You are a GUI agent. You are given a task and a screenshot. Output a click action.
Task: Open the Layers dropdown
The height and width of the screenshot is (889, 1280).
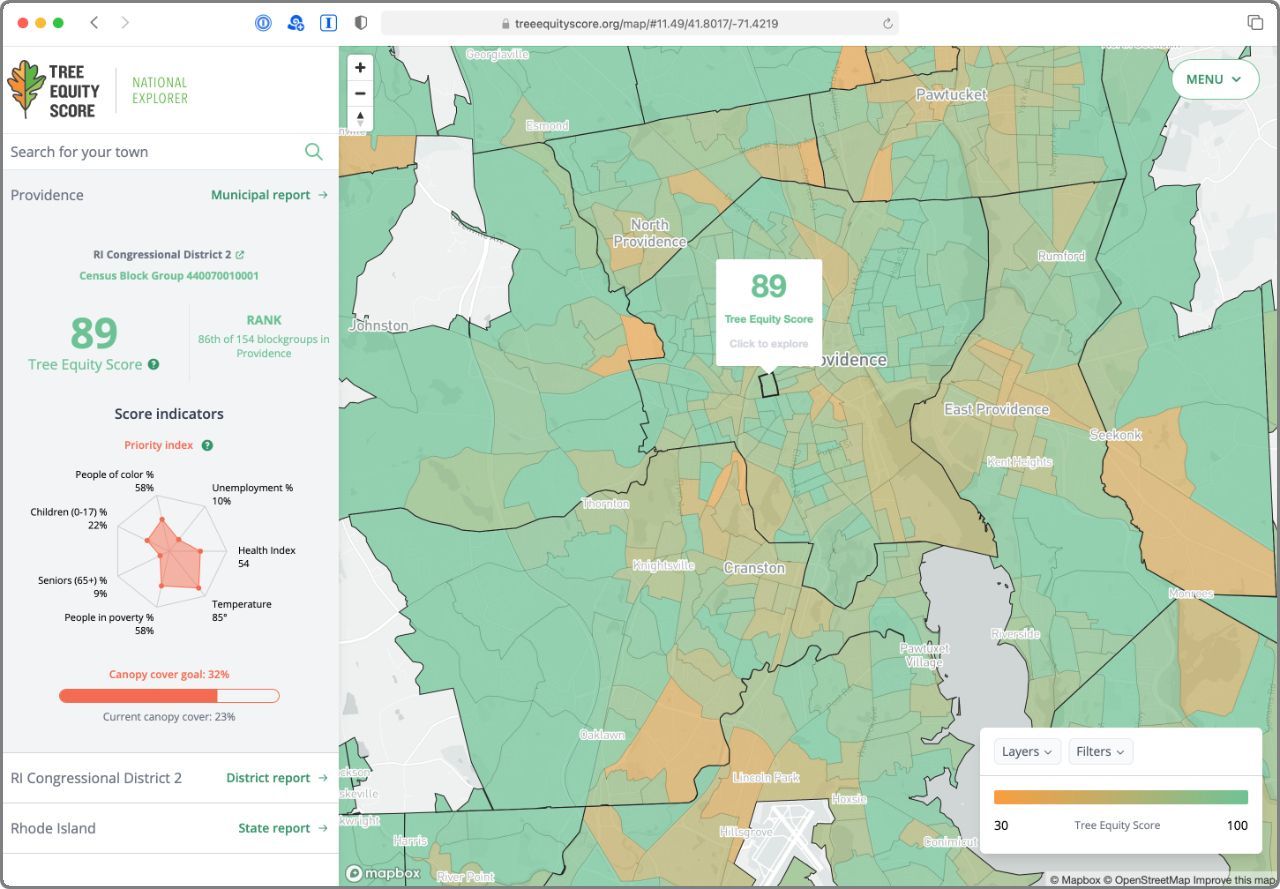[1026, 751]
